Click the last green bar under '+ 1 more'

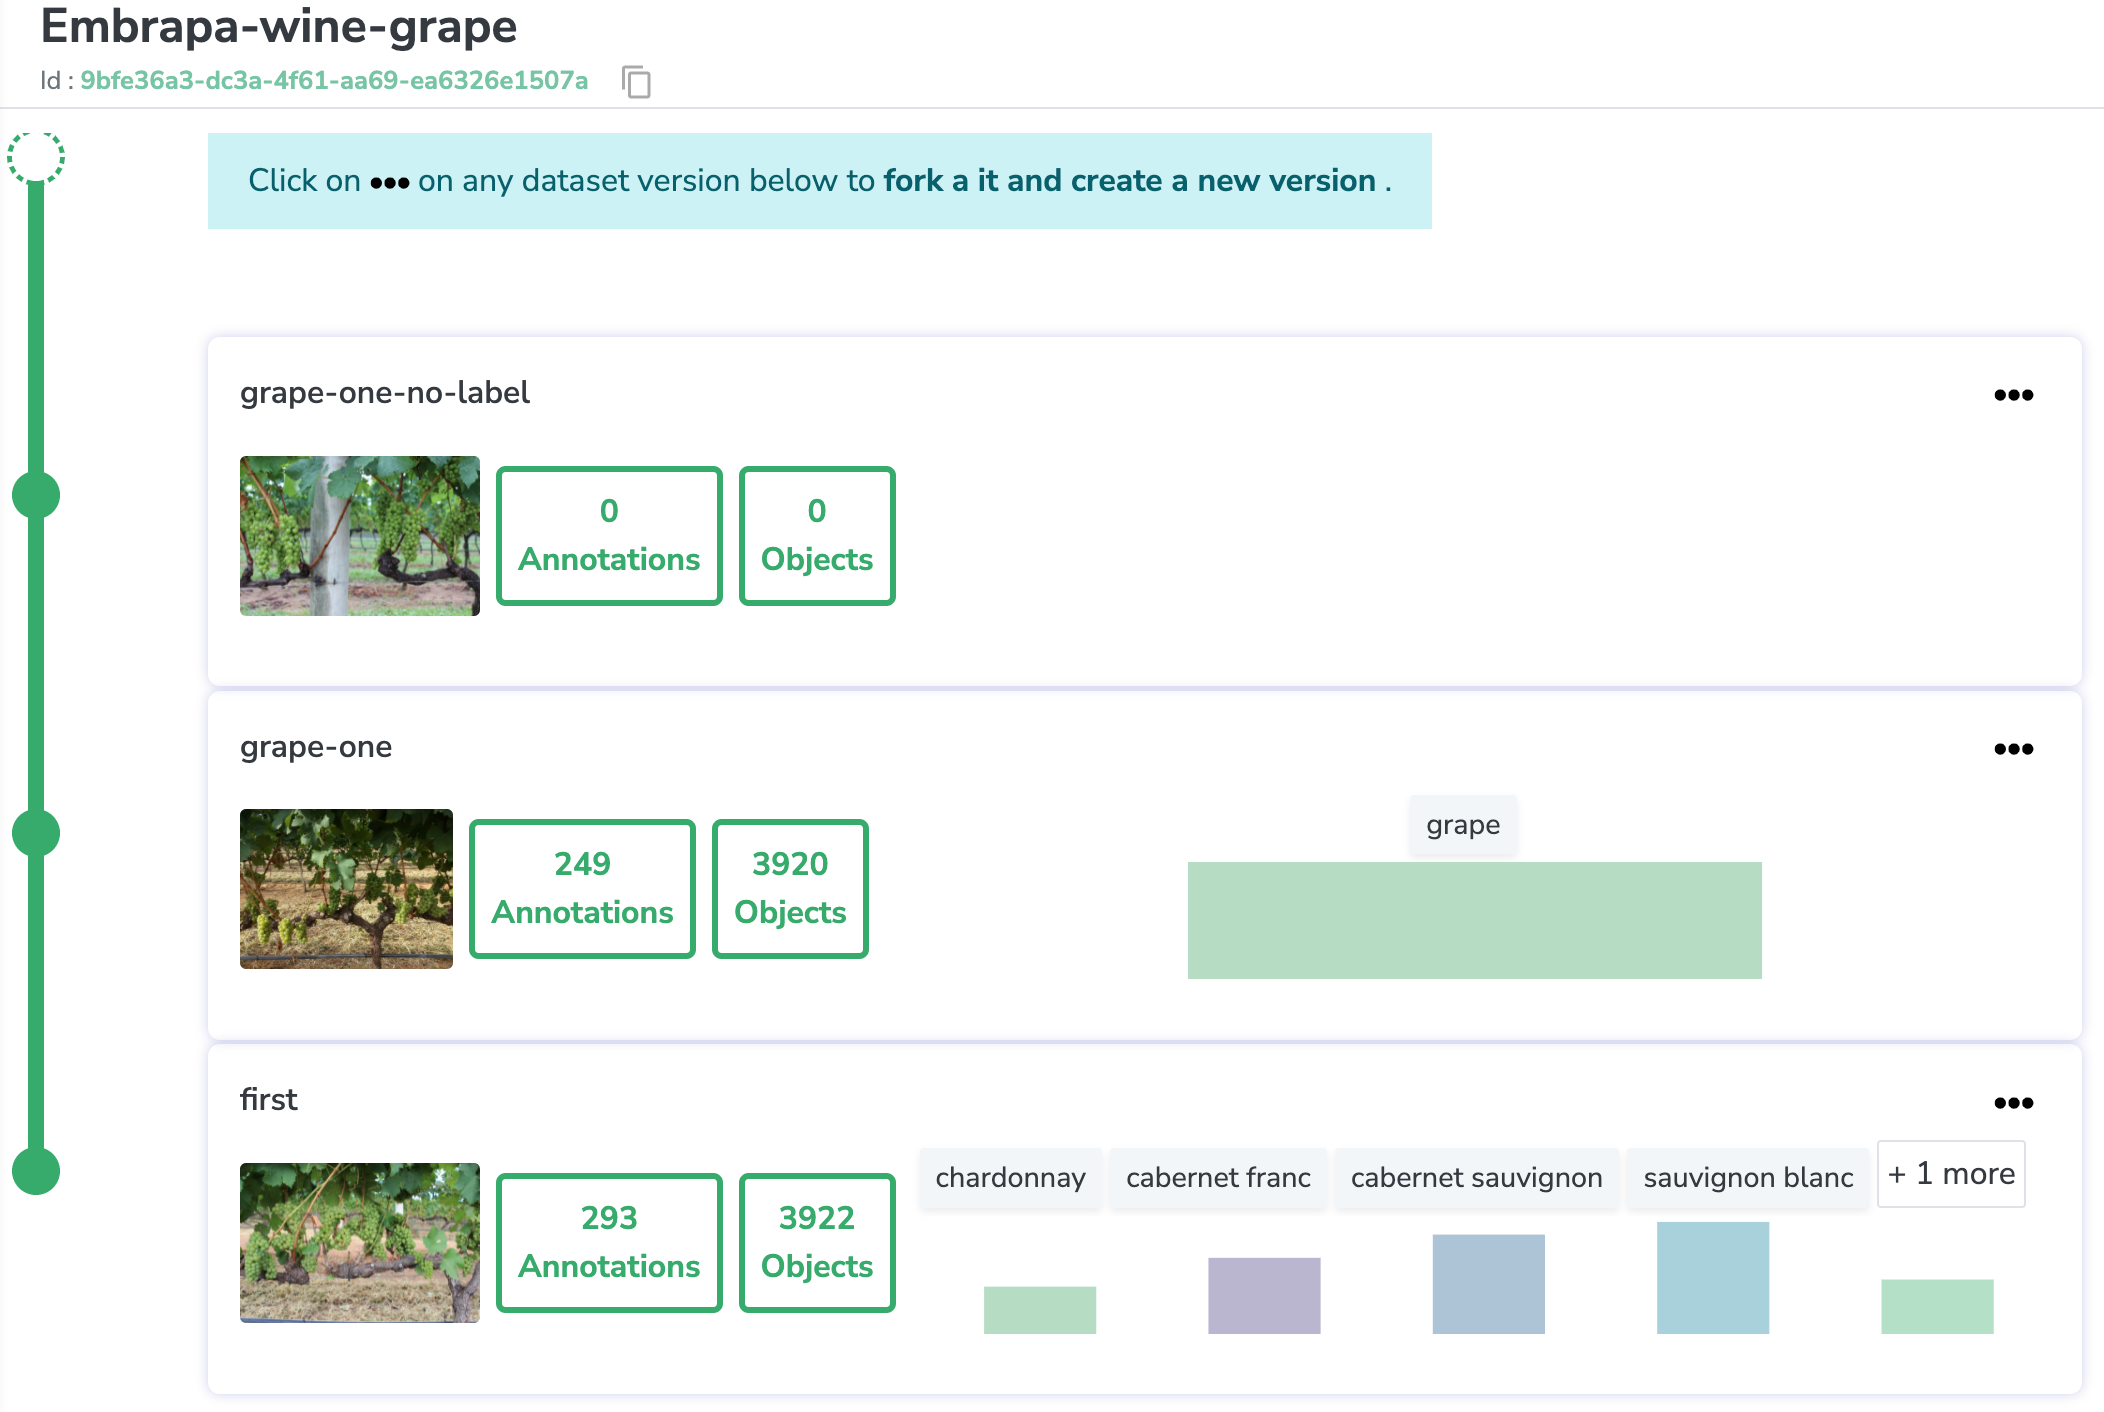pyautogui.click(x=1937, y=1307)
